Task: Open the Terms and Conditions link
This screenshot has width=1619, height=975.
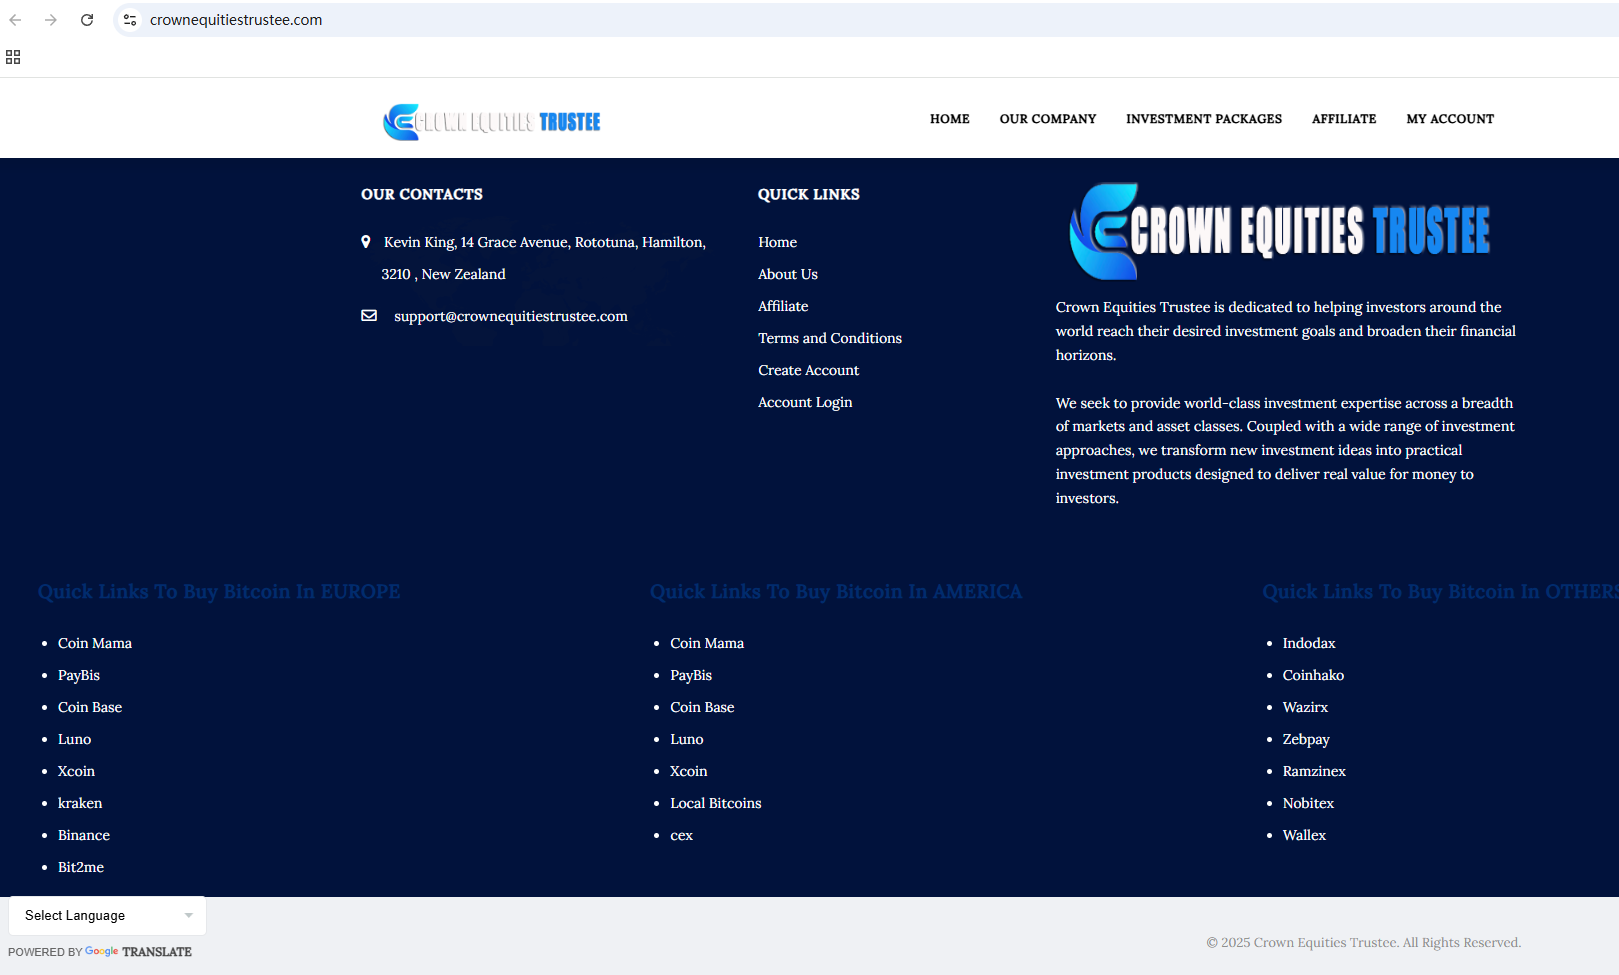Action: pyautogui.click(x=830, y=338)
